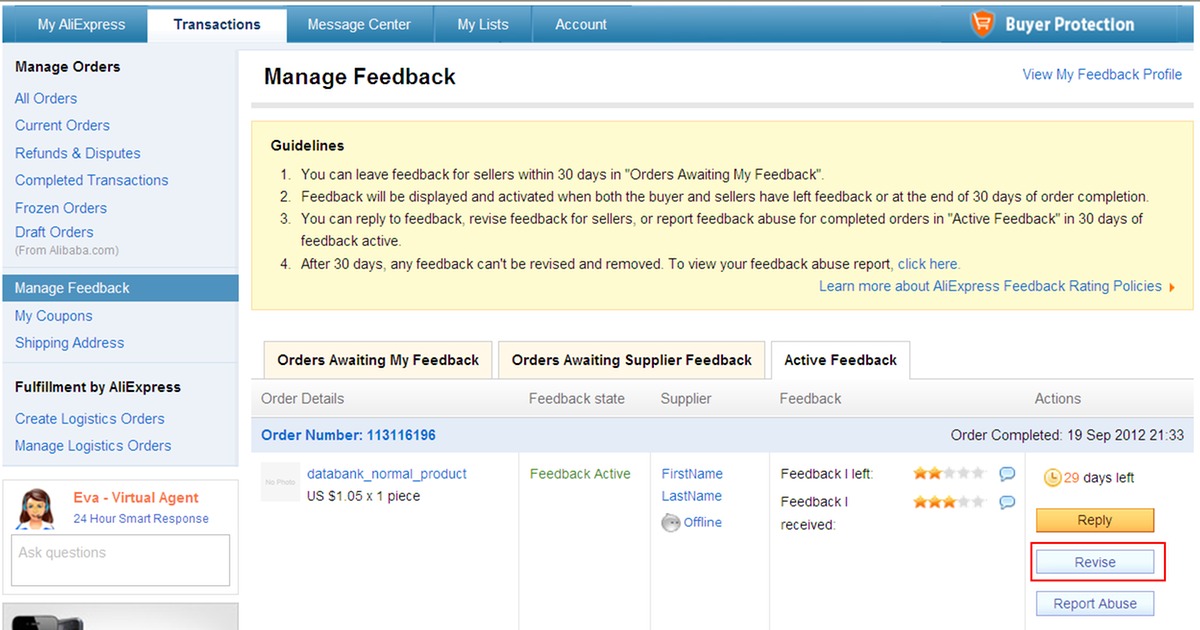Click comment bubble beside Feedback I left
The width and height of the screenshot is (1200, 630).
pyautogui.click(x=1007, y=474)
